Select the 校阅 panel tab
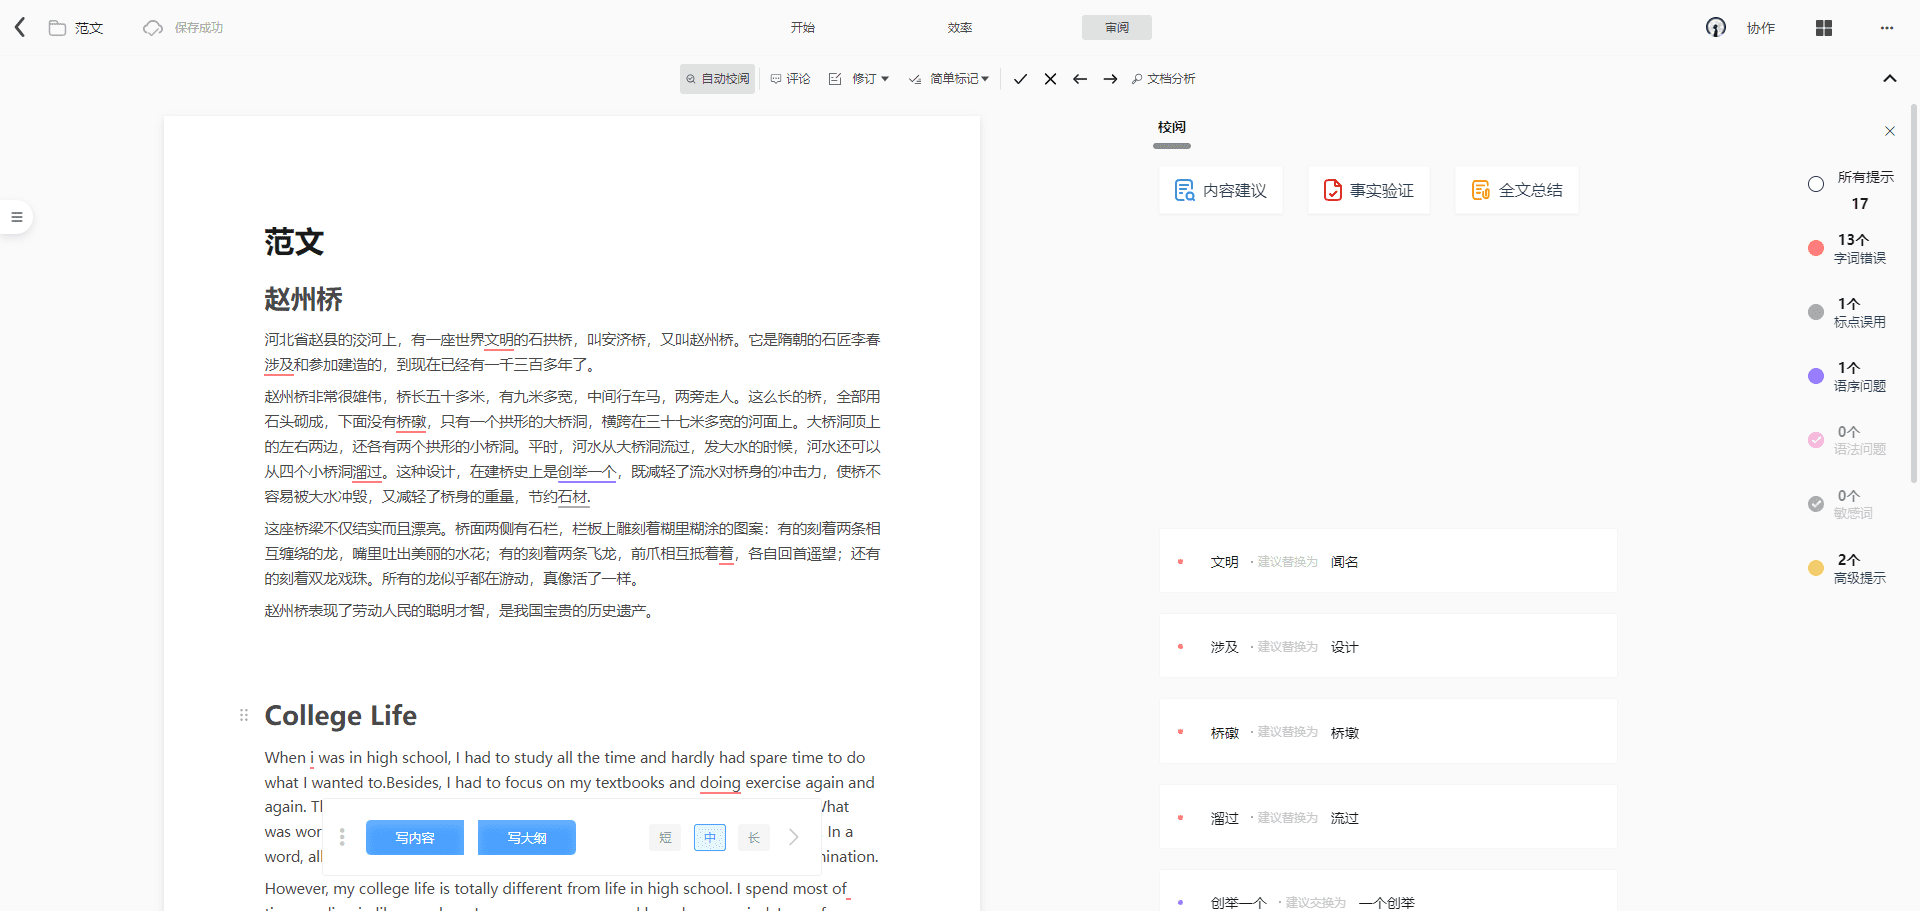Viewport: 1920px width, 911px height. pos(1172,128)
